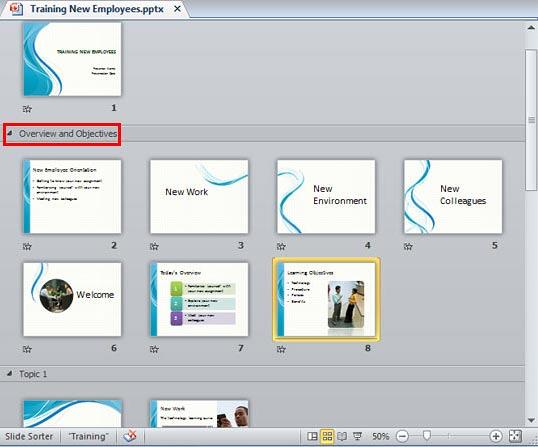Click slide number 8 label

368,349
